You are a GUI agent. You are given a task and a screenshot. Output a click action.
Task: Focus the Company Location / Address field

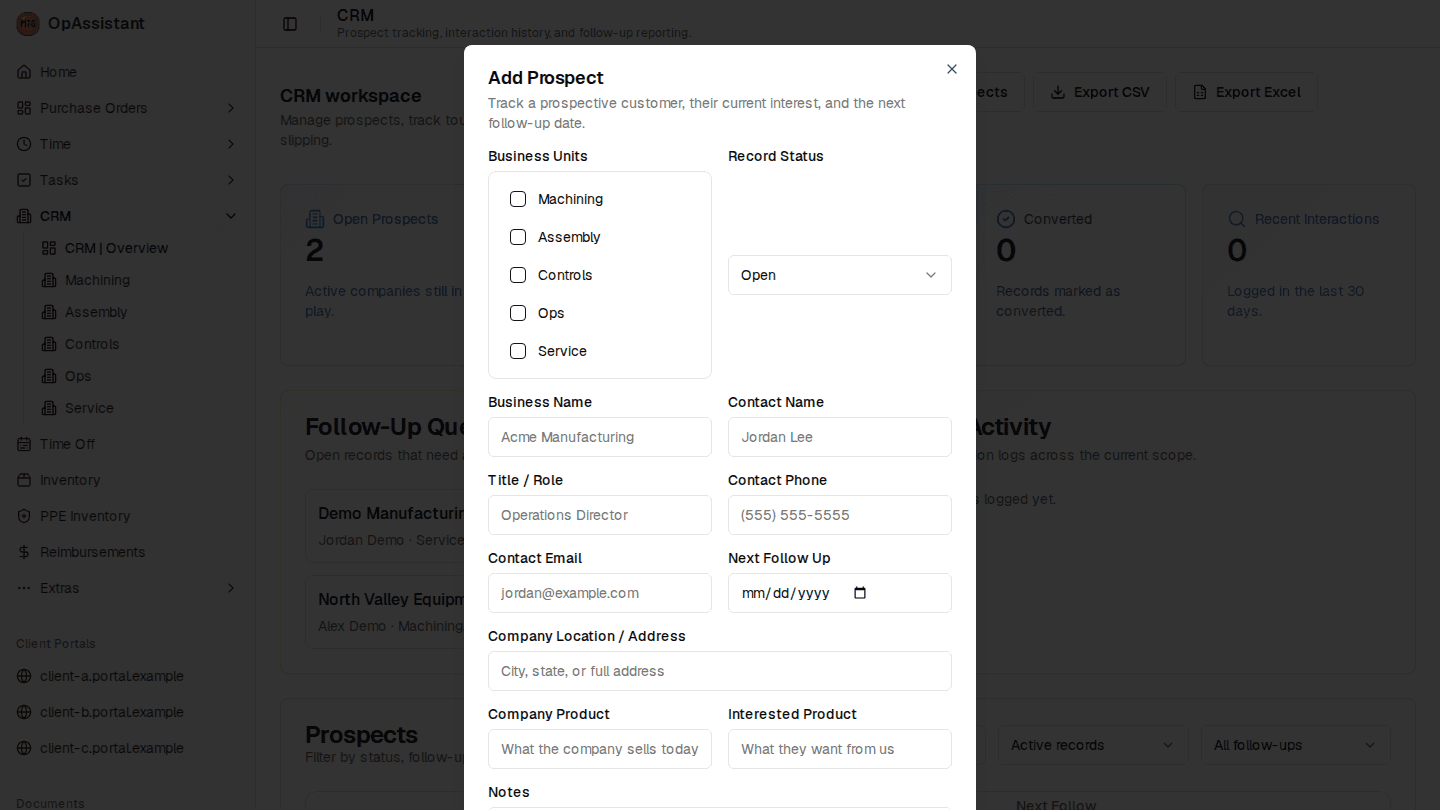pyautogui.click(x=720, y=671)
